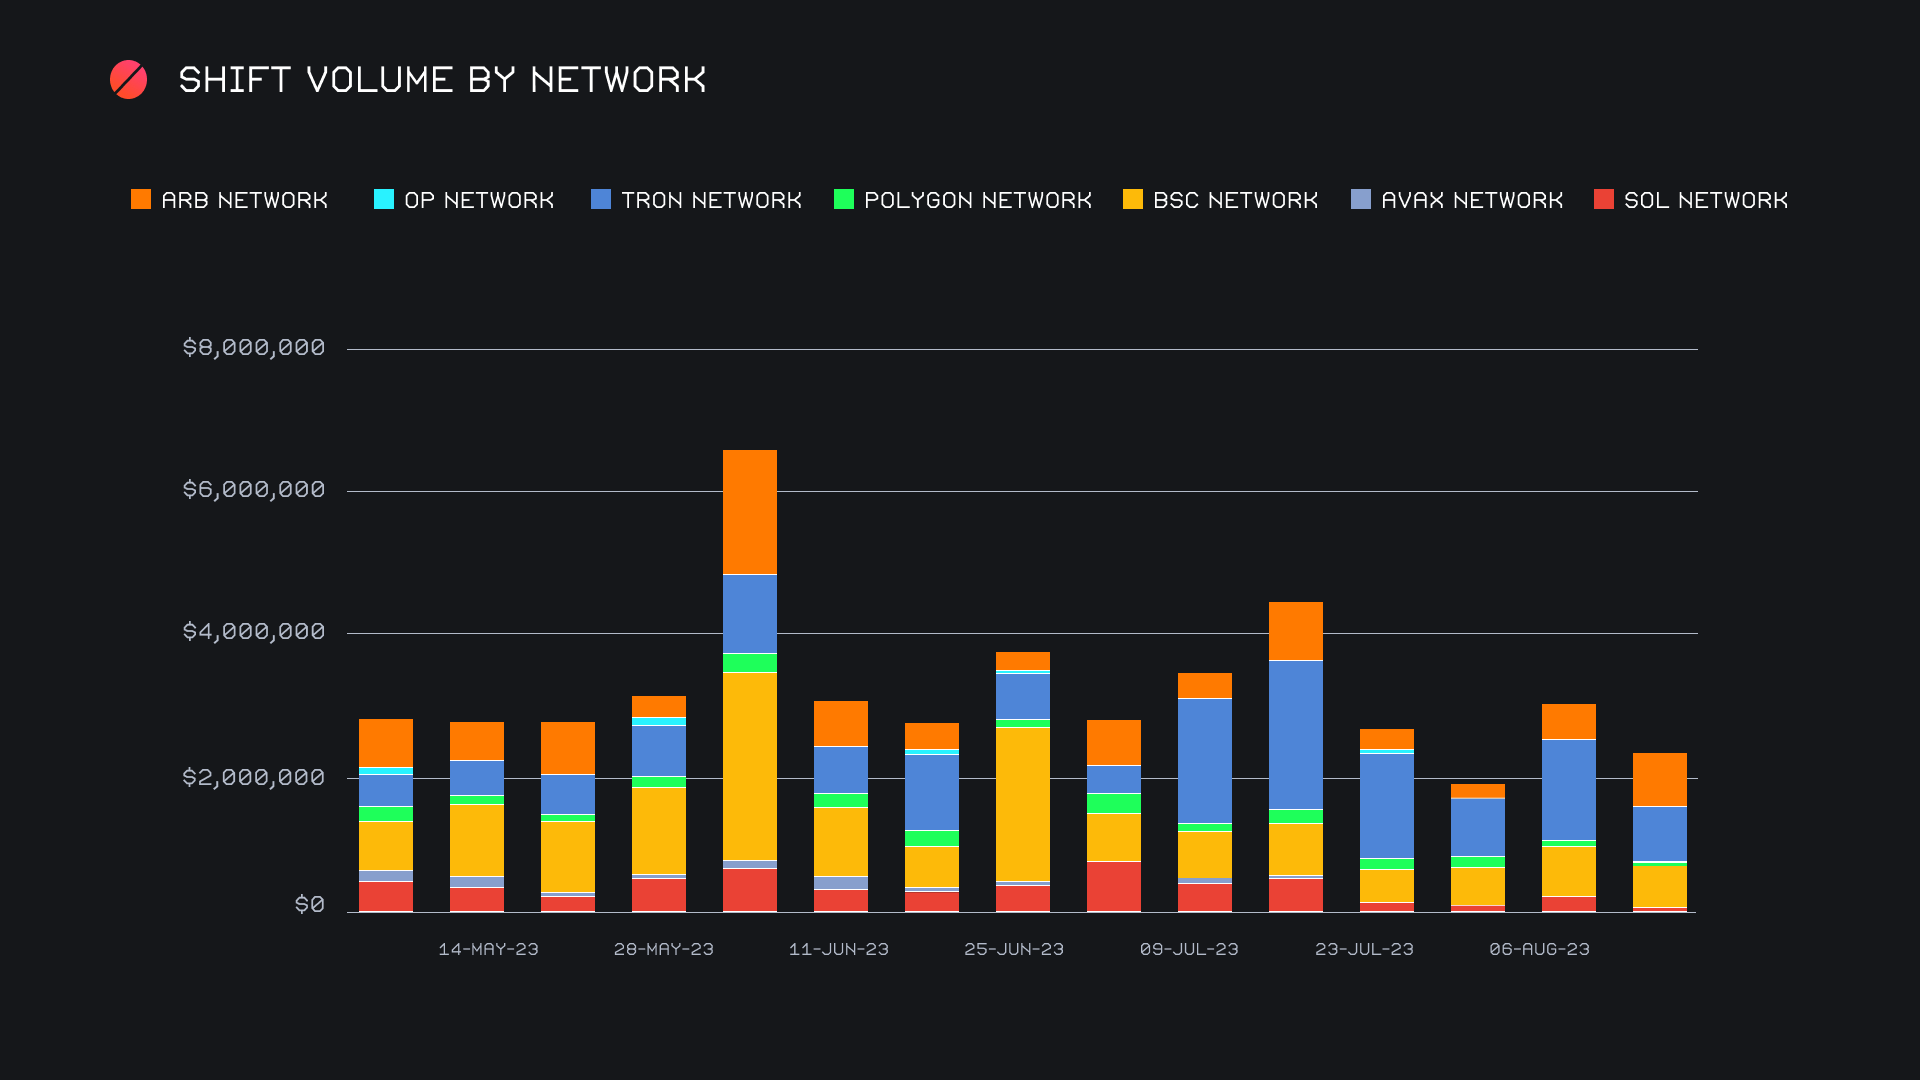
Task: Click the OP Network cyan legend swatch
Action: pyautogui.click(x=384, y=200)
